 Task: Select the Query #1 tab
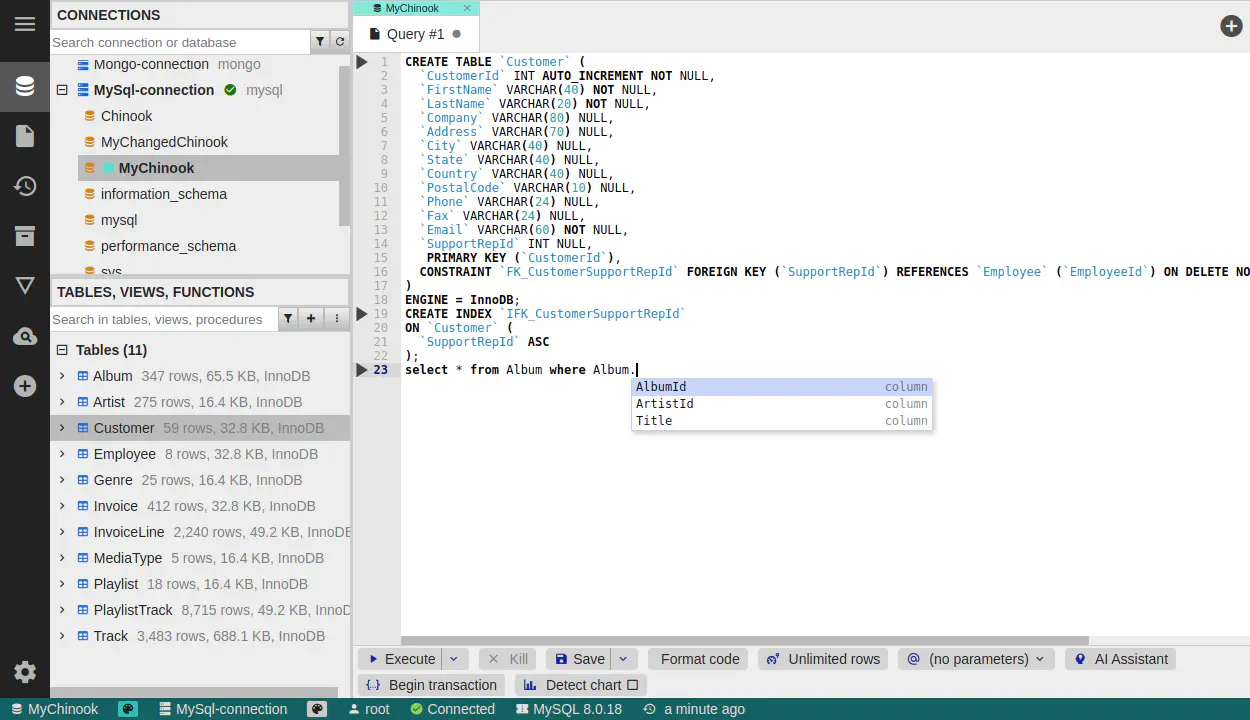tap(415, 34)
